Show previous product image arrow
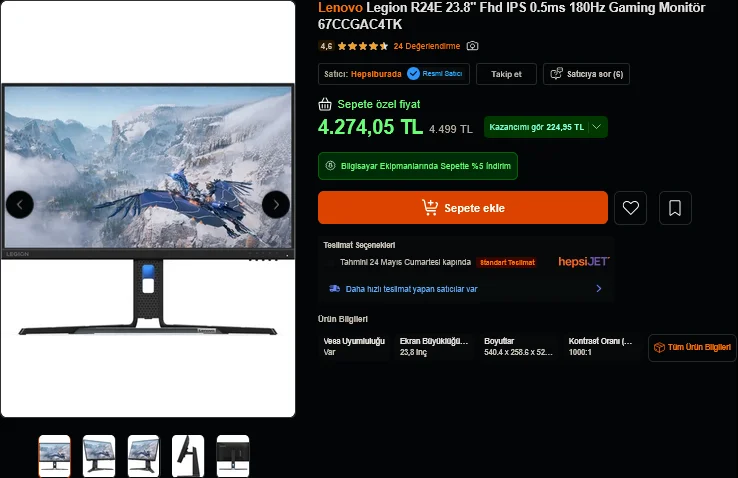738x478 pixels. pyautogui.click(x=20, y=205)
